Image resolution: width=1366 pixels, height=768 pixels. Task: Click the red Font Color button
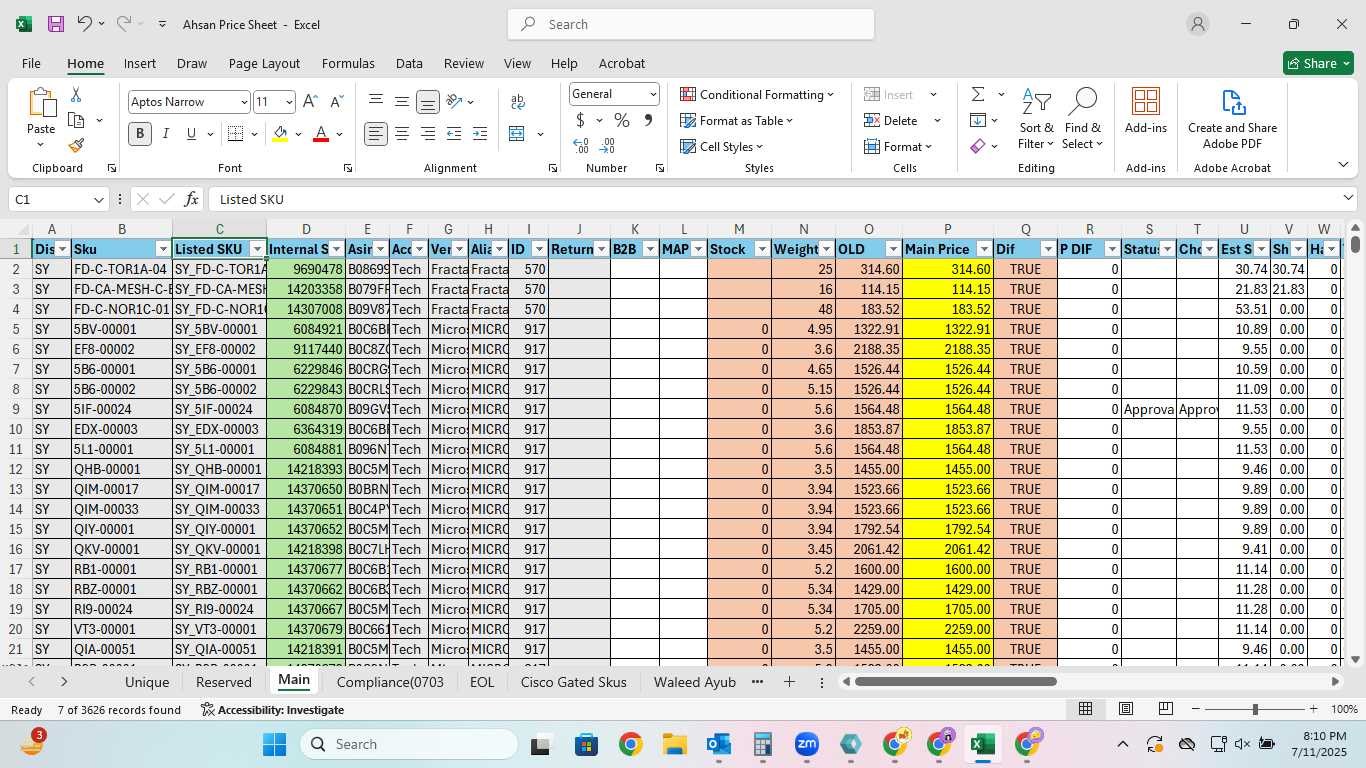(x=321, y=134)
